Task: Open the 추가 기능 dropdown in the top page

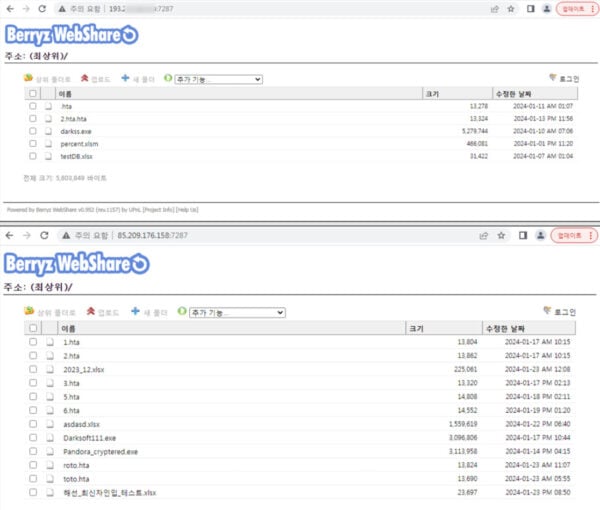Action: [x=218, y=78]
